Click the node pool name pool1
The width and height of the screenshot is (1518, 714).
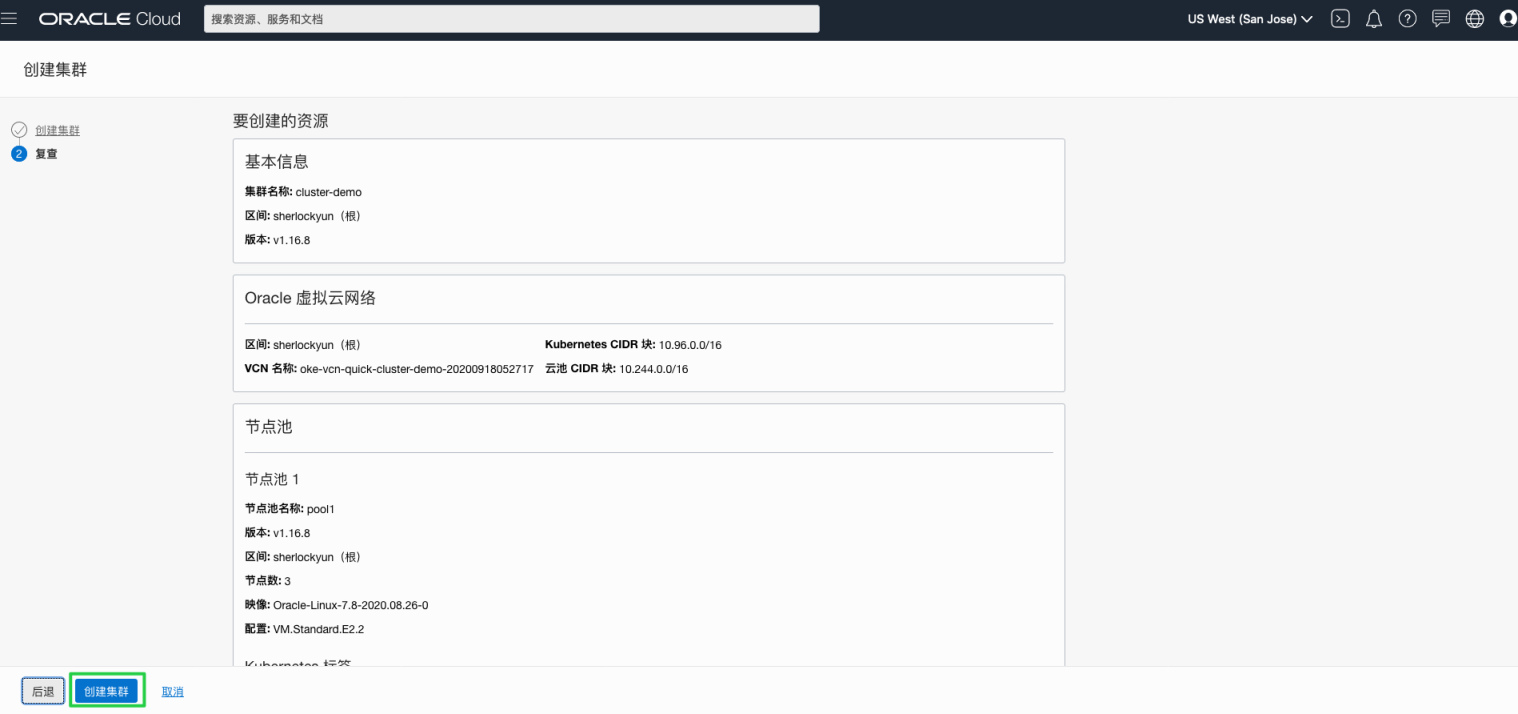tap(321, 509)
